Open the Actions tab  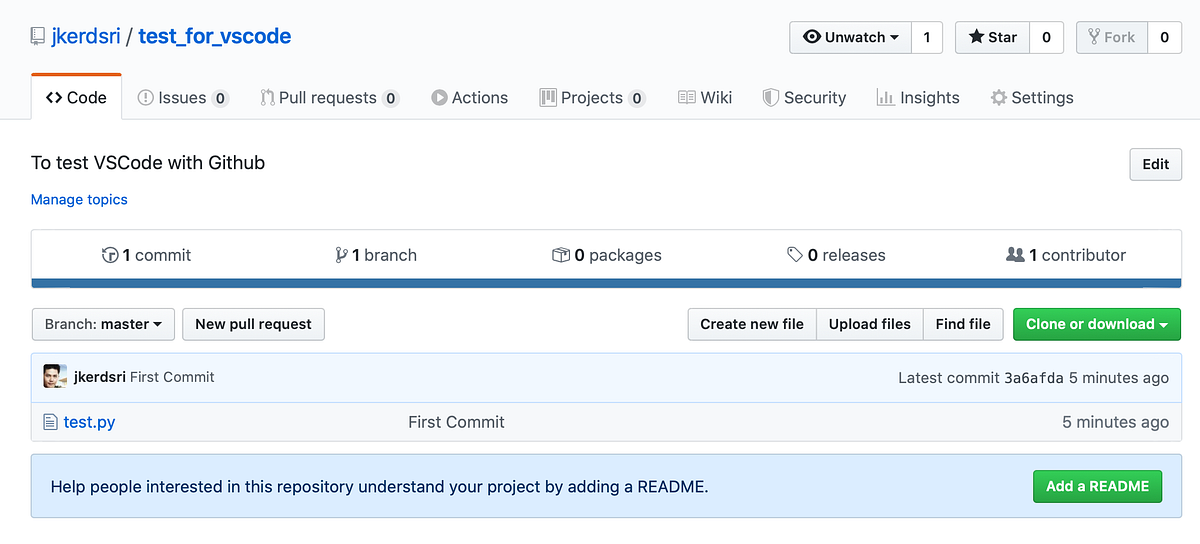[469, 98]
